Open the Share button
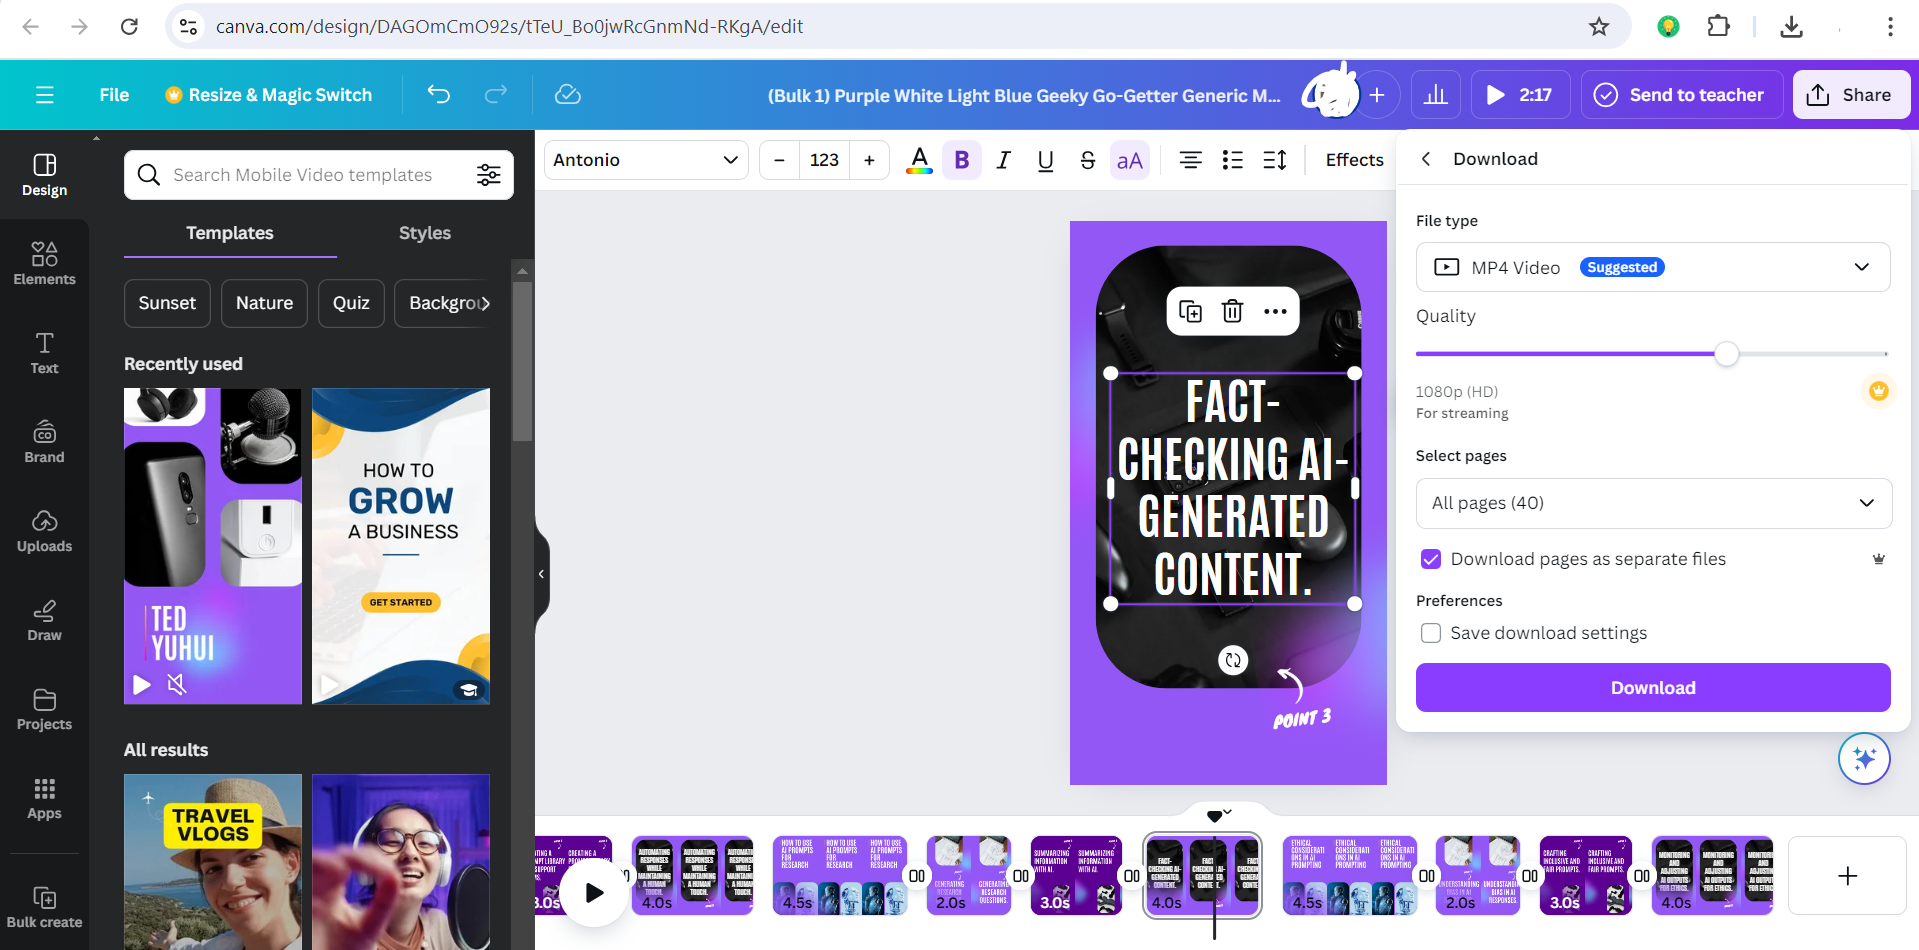The image size is (1919, 950). (1851, 95)
